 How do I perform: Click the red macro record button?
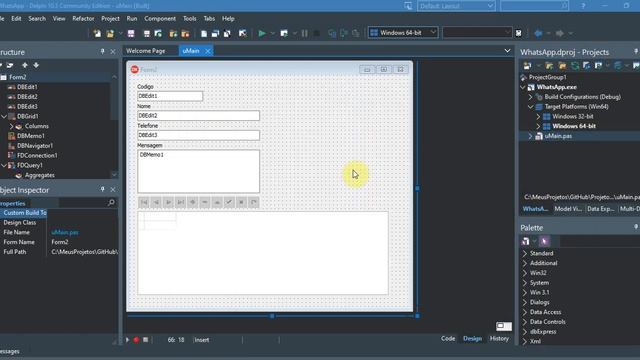[136, 340]
